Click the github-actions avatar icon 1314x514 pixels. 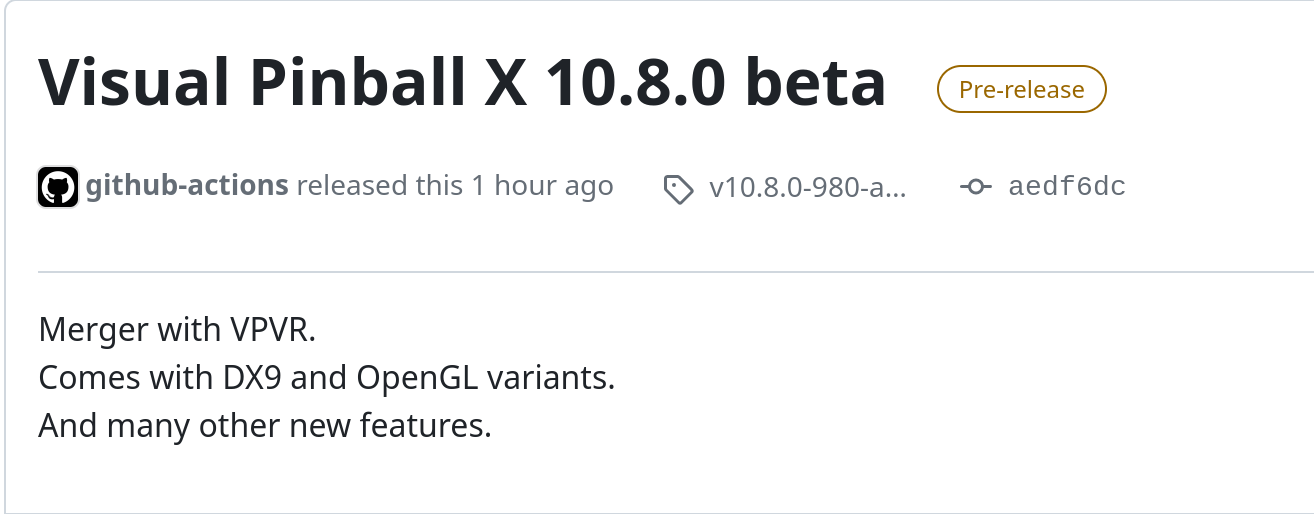click(58, 187)
